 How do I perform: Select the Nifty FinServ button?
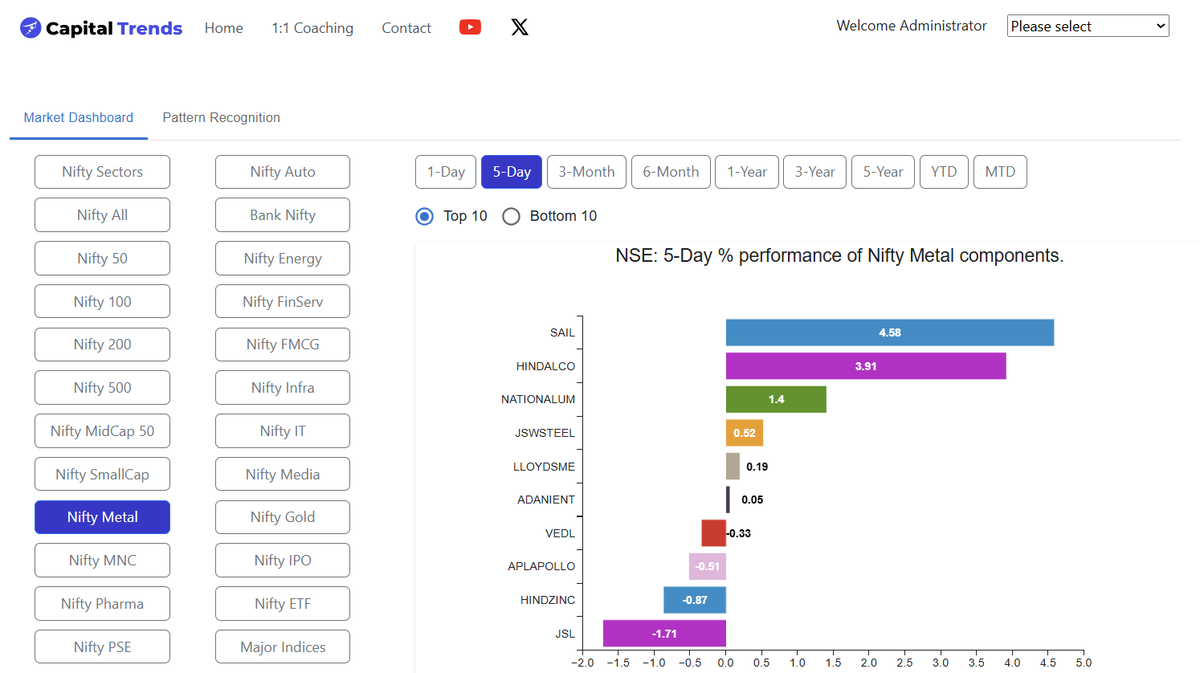[x=283, y=301]
